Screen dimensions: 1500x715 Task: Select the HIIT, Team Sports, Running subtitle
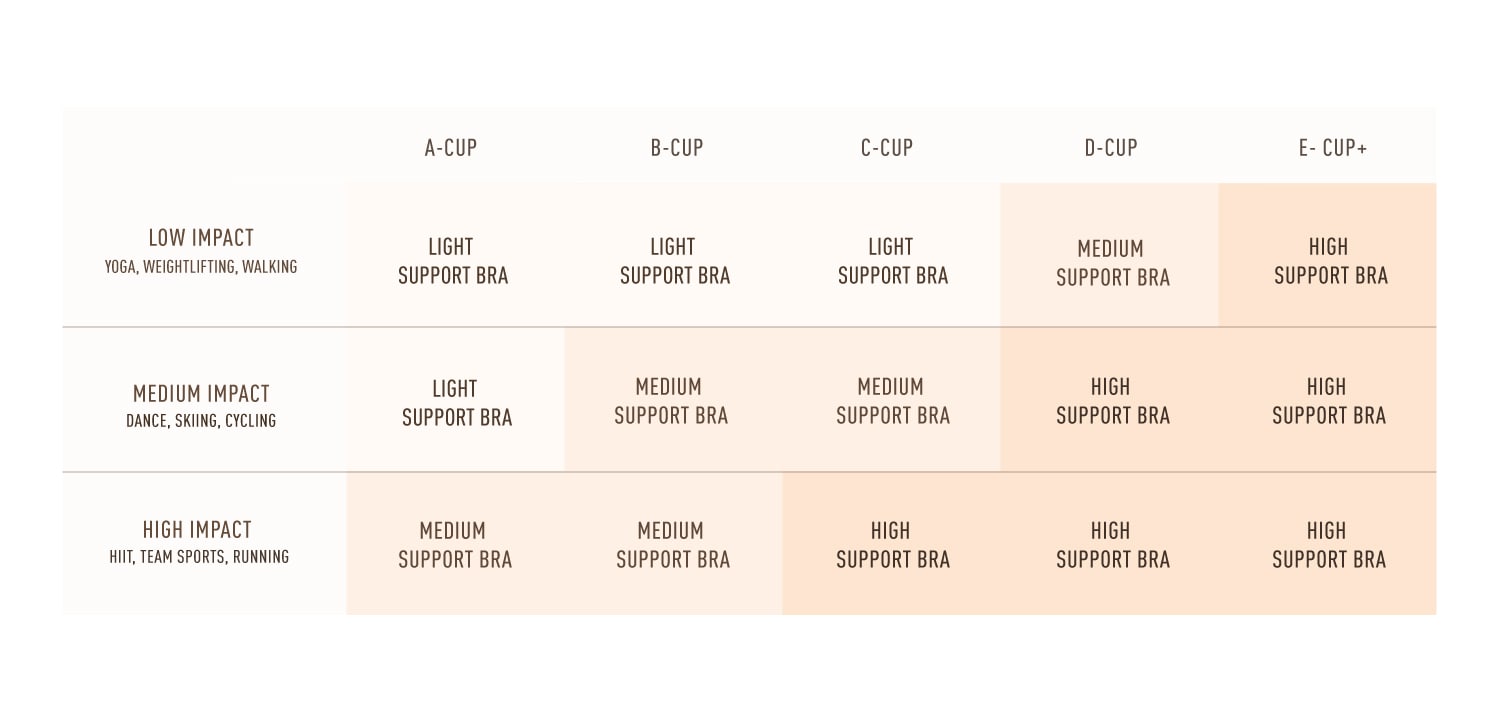coord(199,557)
